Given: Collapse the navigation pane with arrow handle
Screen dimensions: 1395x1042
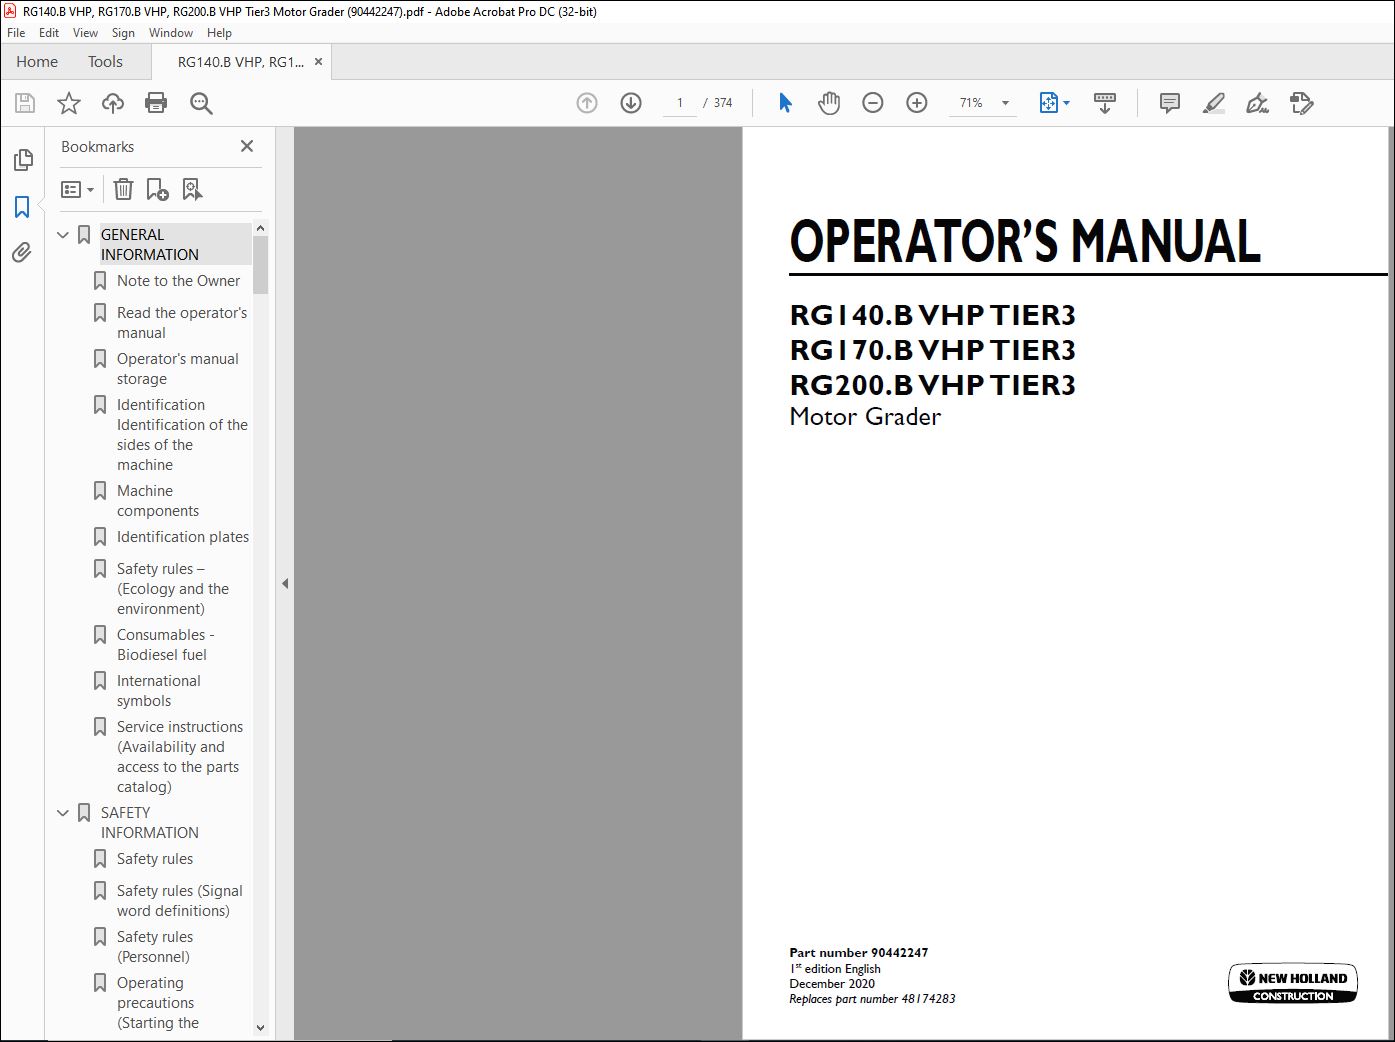Looking at the screenshot, I should pos(284,583).
